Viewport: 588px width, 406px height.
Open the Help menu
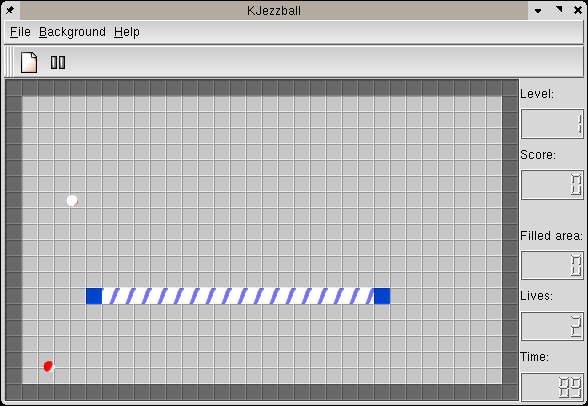click(127, 32)
